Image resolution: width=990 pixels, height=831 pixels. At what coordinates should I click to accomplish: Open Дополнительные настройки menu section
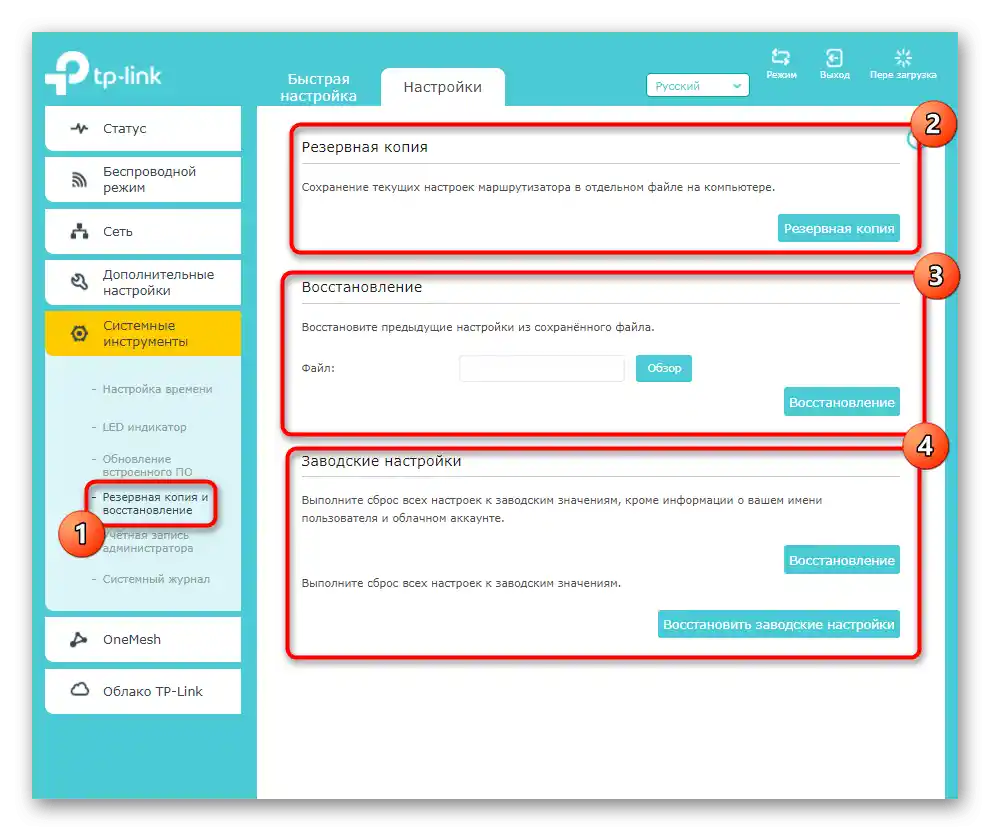point(143,282)
